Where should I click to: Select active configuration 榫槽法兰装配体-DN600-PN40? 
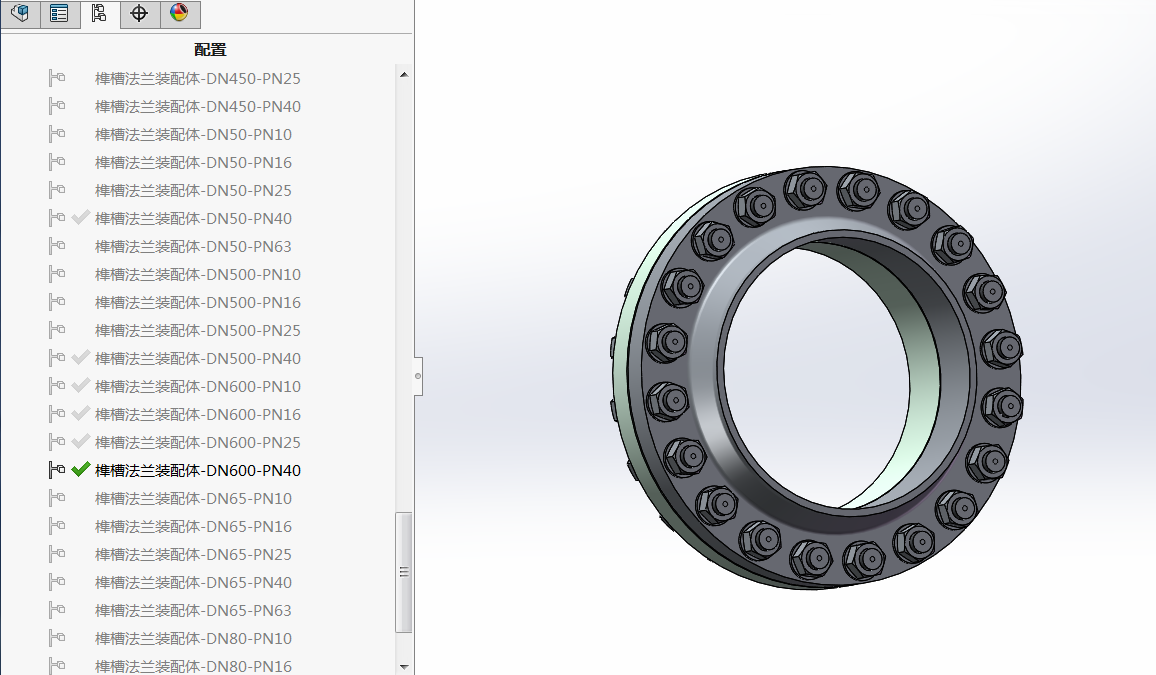coord(198,470)
